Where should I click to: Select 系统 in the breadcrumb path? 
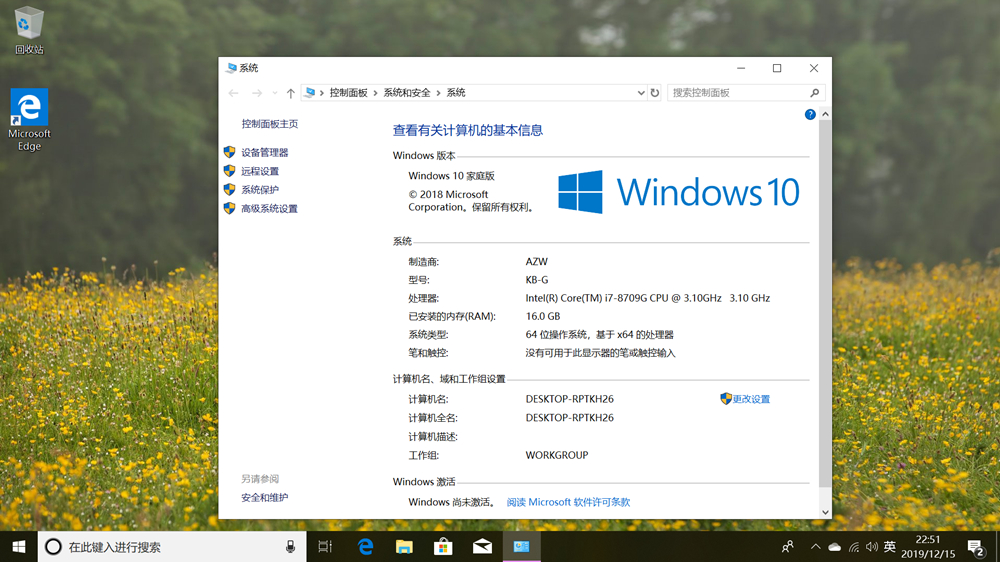click(x=456, y=92)
